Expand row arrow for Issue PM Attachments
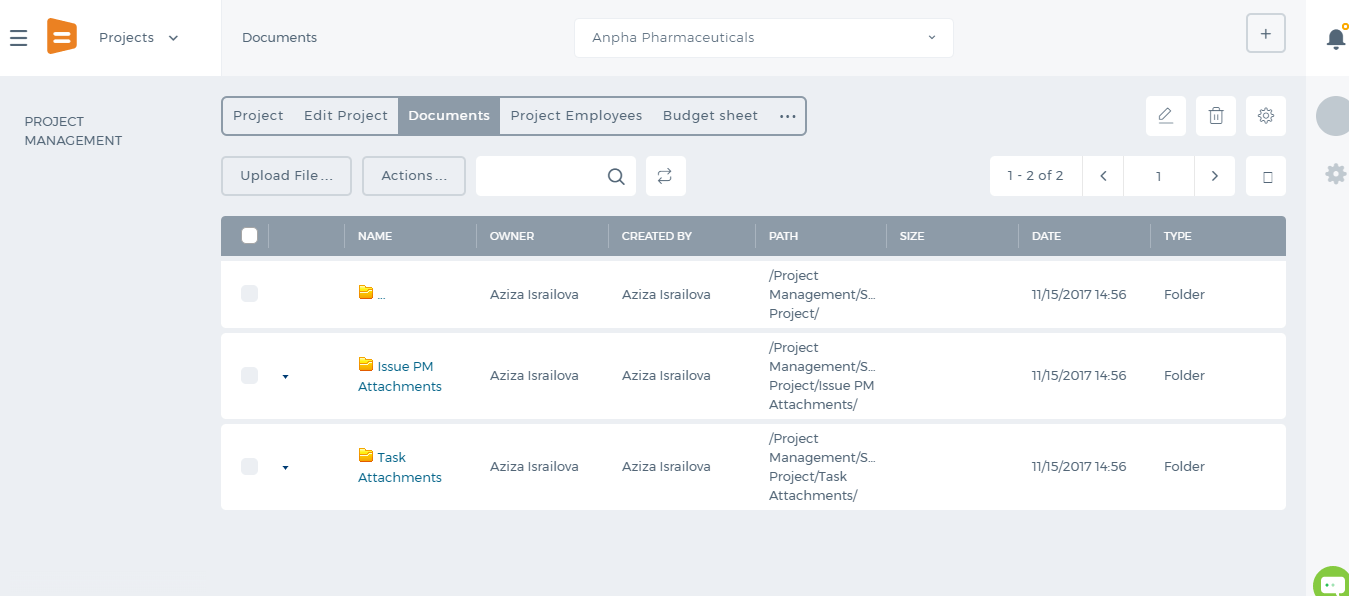The width and height of the screenshot is (1349, 596). (x=285, y=377)
